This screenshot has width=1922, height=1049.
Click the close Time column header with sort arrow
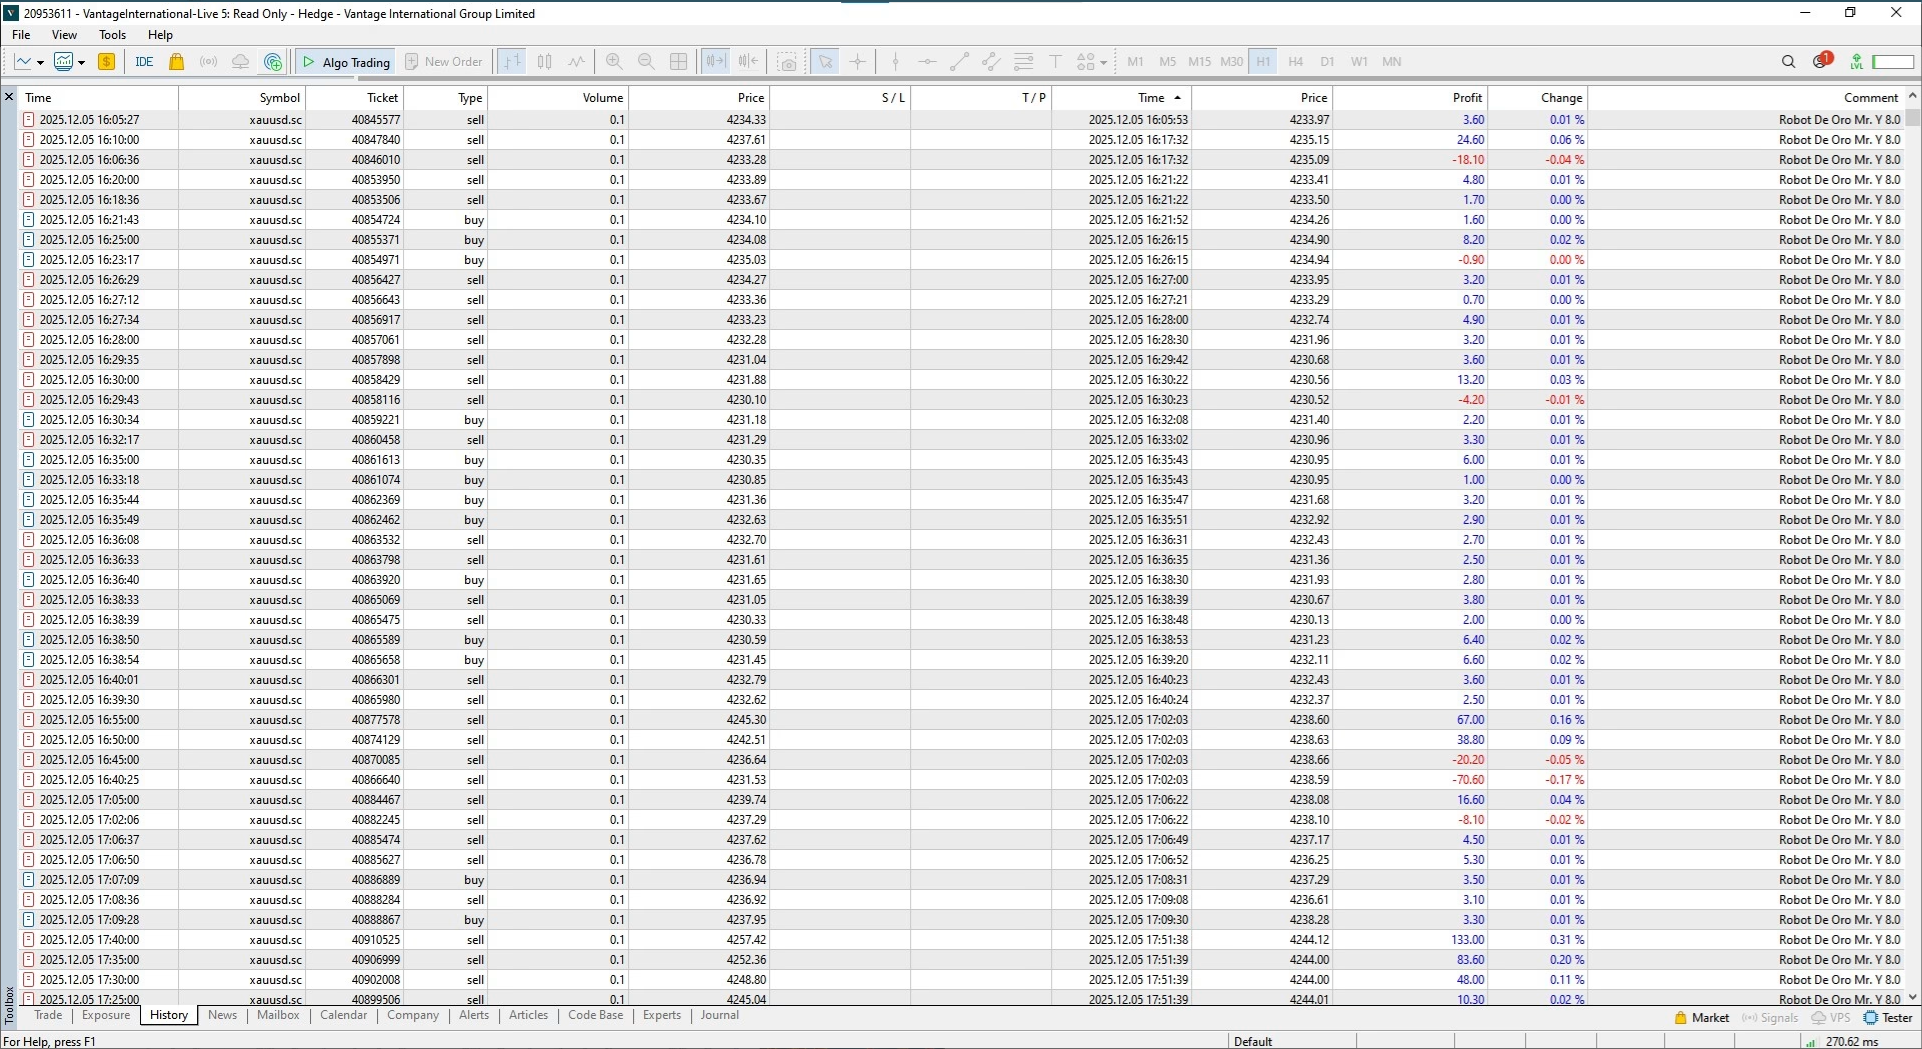pos(1122,97)
